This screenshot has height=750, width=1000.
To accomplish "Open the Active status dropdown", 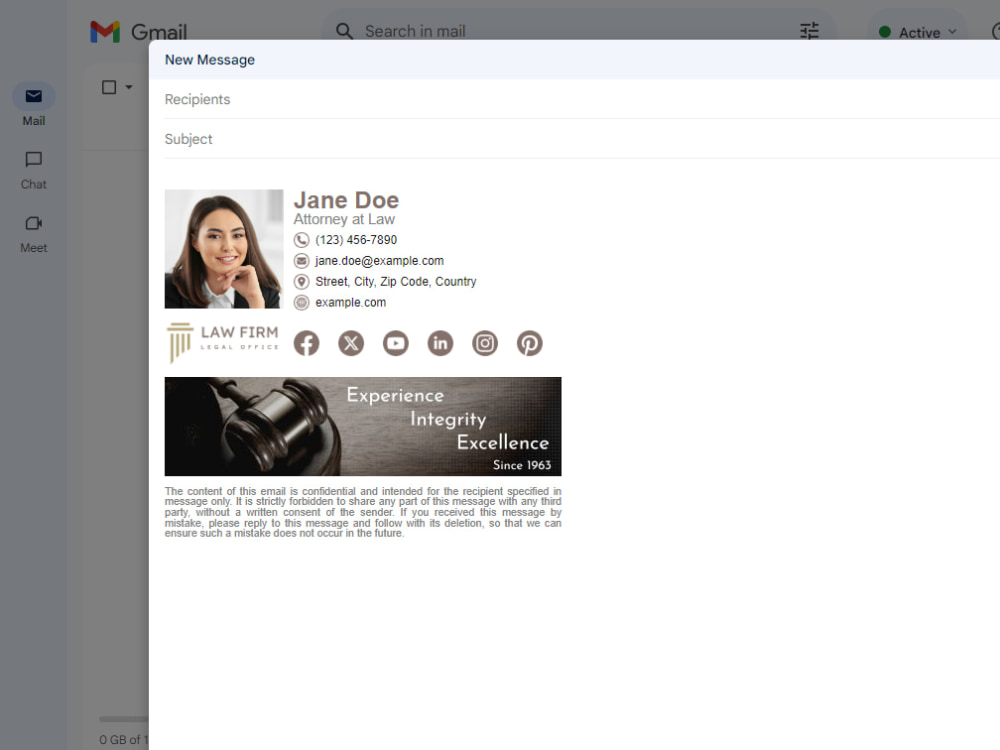I will point(918,33).
